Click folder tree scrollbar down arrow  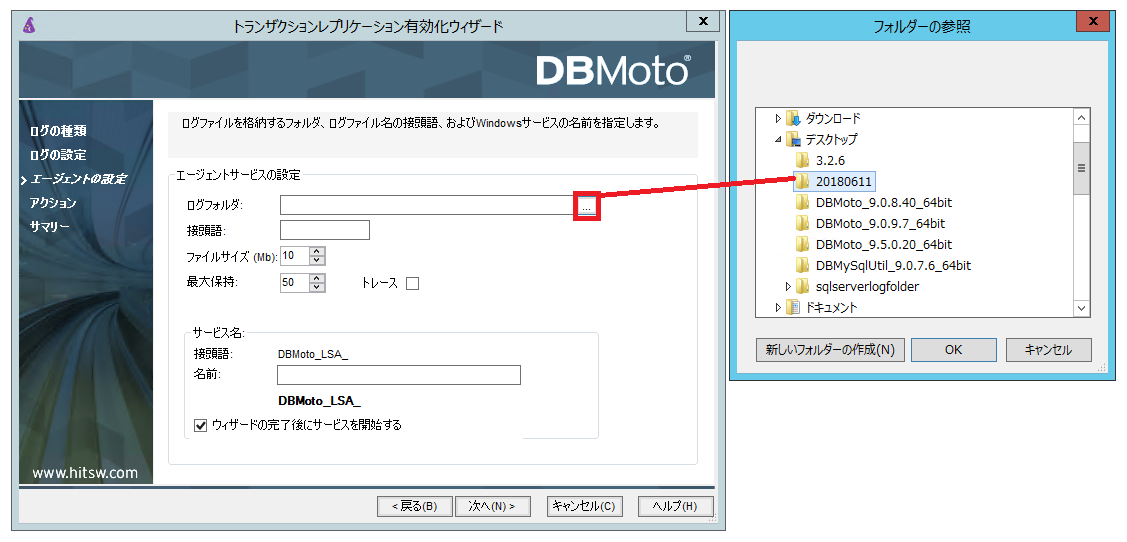point(1081,308)
